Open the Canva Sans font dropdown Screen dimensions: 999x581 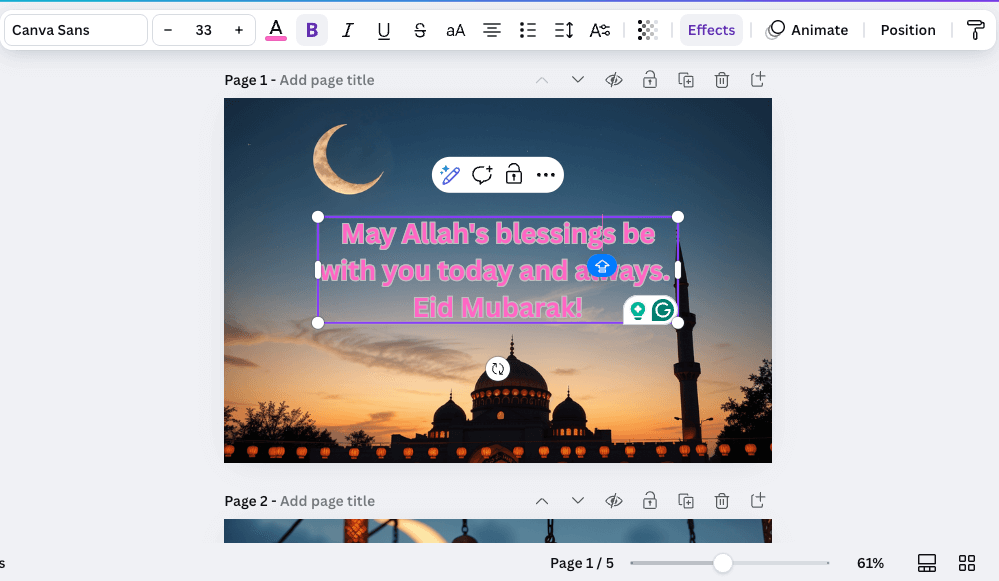[76, 30]
